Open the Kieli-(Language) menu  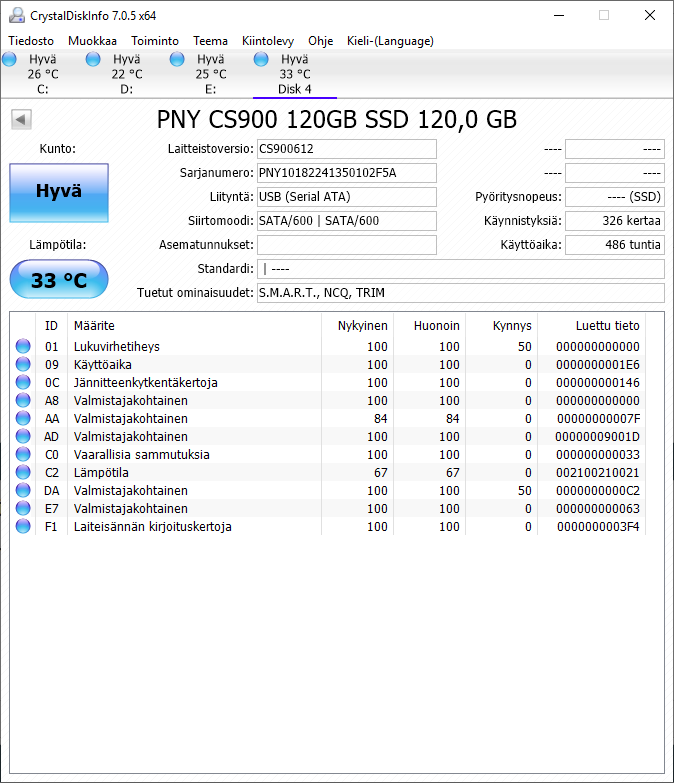[x=390, y=41]
